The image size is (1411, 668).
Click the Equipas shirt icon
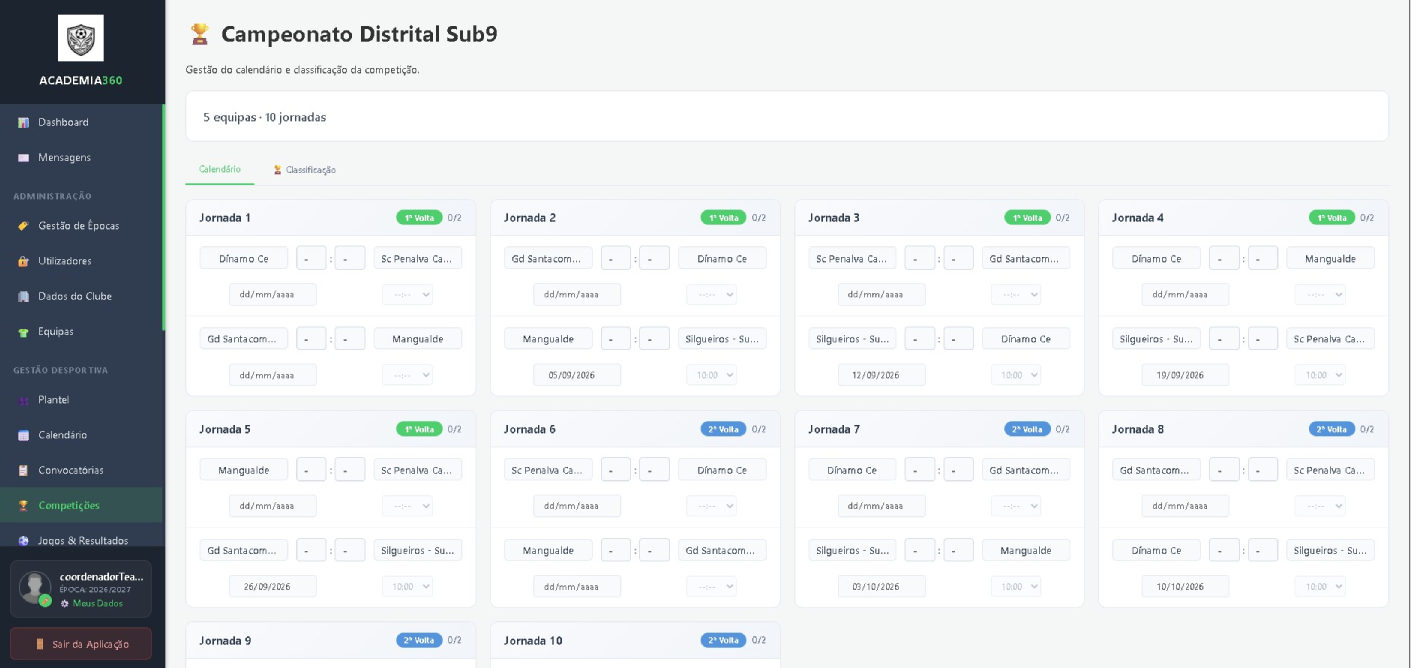(x=23, y=332)
